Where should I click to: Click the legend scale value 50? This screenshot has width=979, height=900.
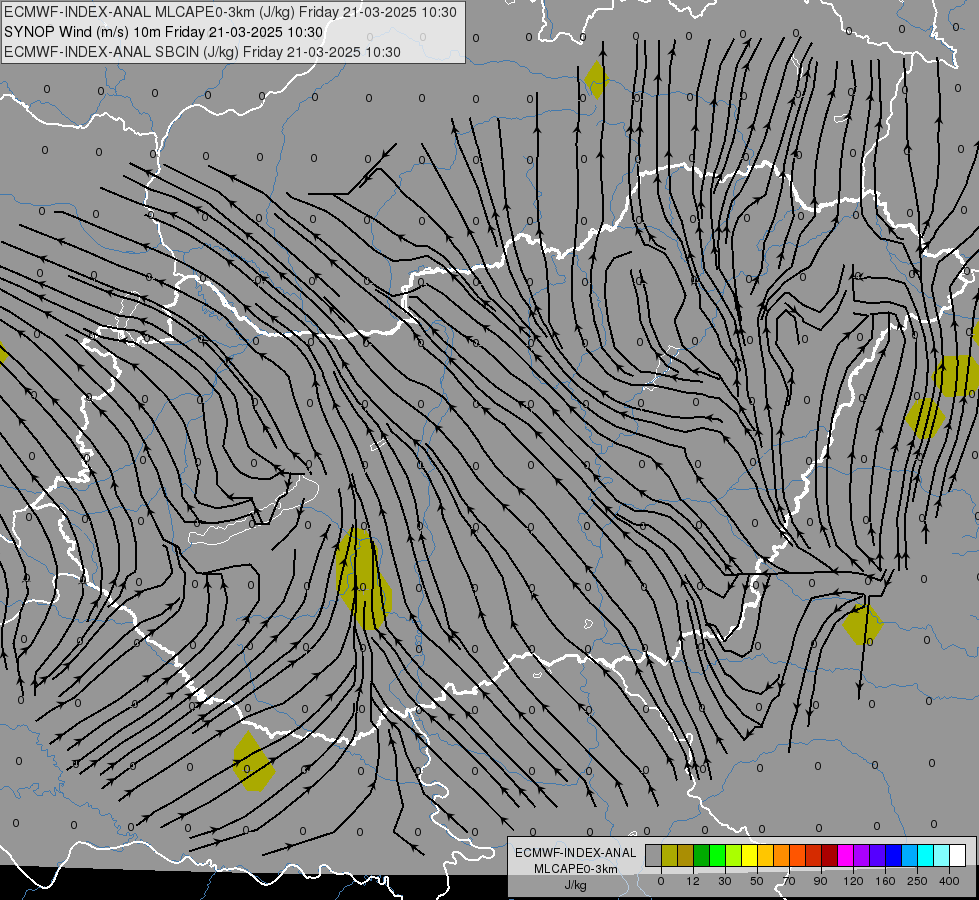757,881
